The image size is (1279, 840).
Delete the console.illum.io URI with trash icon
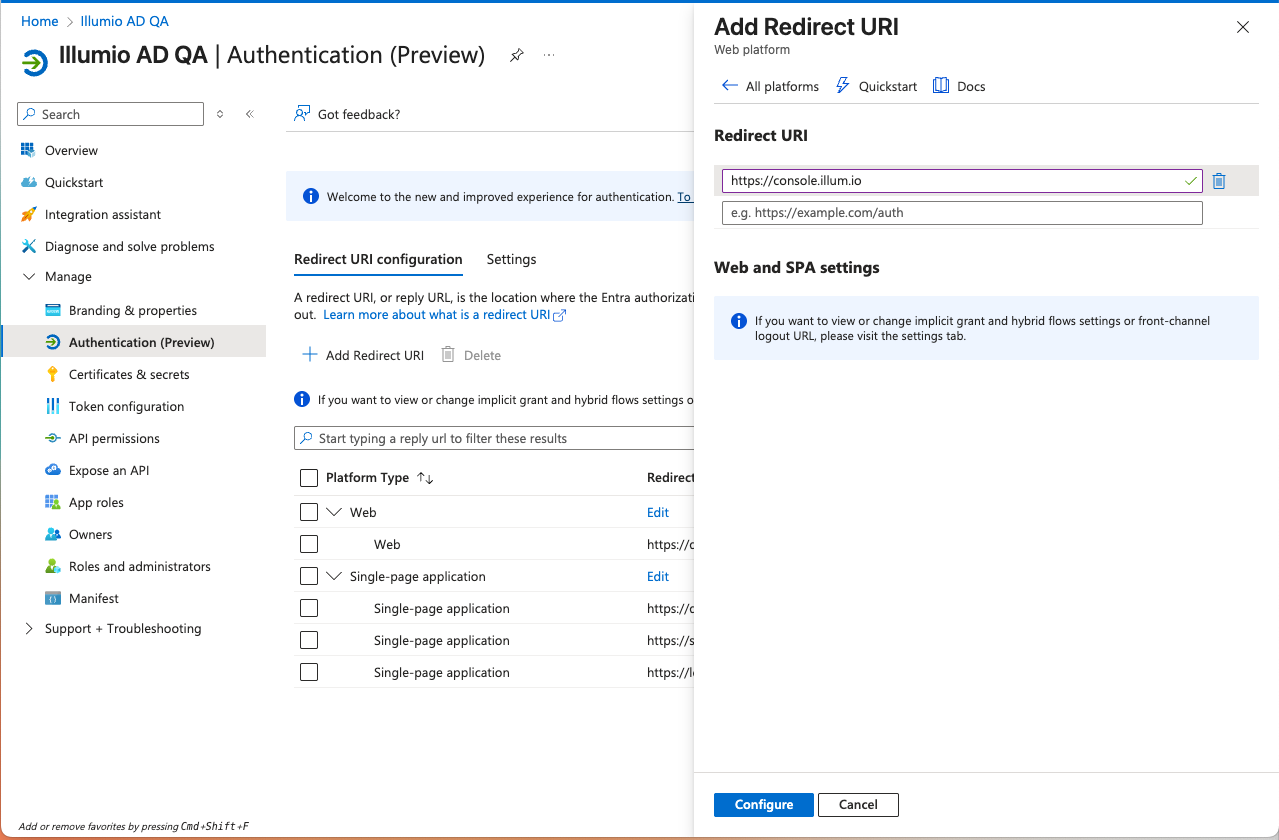(x=1219, y=181)
